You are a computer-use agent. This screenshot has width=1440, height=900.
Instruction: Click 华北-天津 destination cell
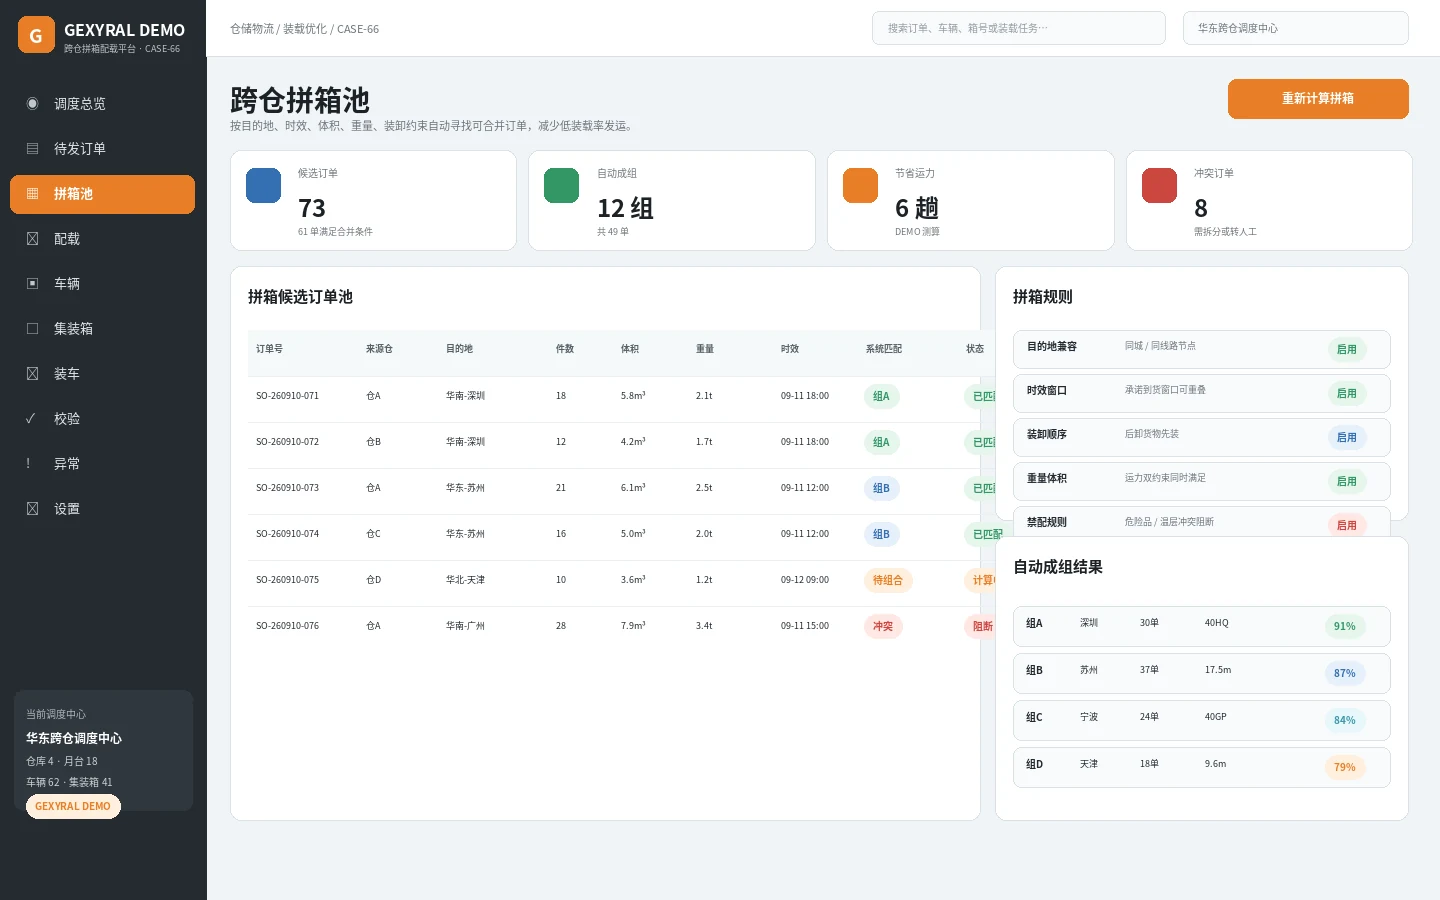(x=465, y=580)
